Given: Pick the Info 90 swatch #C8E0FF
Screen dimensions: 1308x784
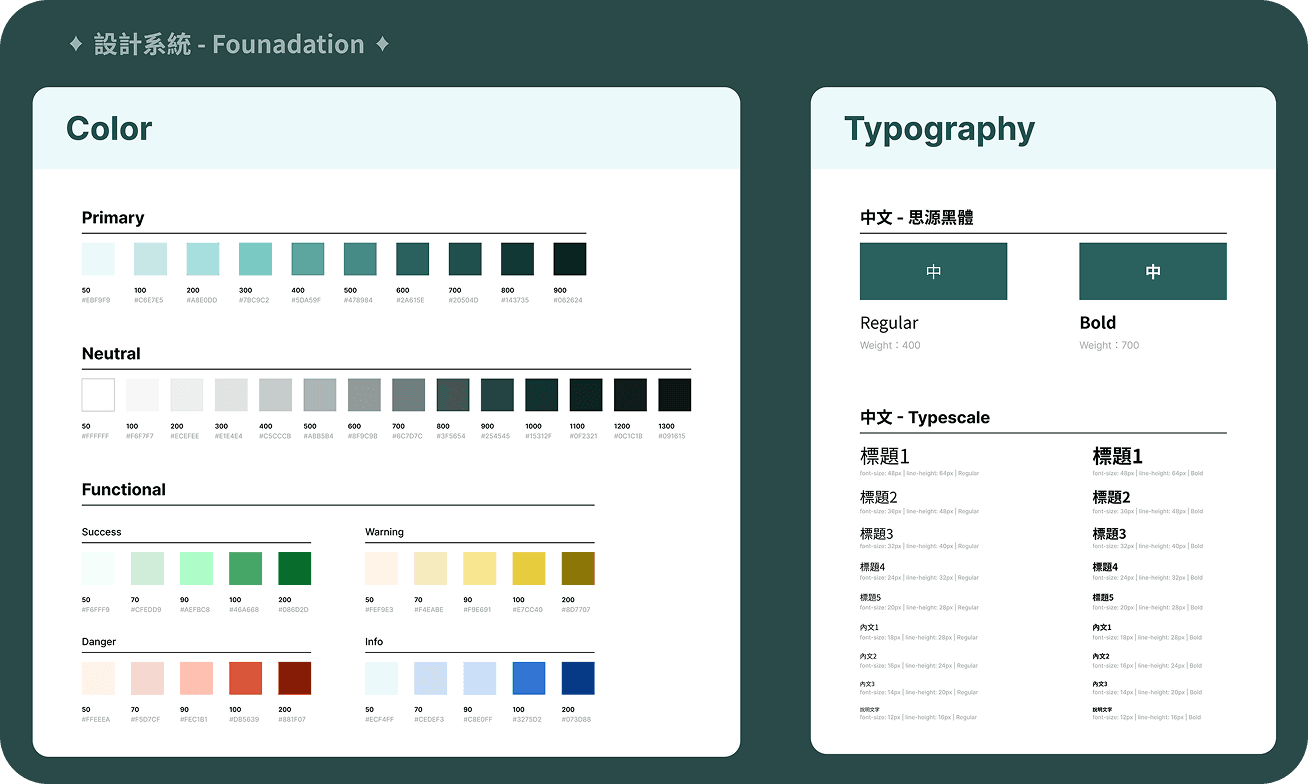Looking at the screenshot, I should (x=480, y=678).
